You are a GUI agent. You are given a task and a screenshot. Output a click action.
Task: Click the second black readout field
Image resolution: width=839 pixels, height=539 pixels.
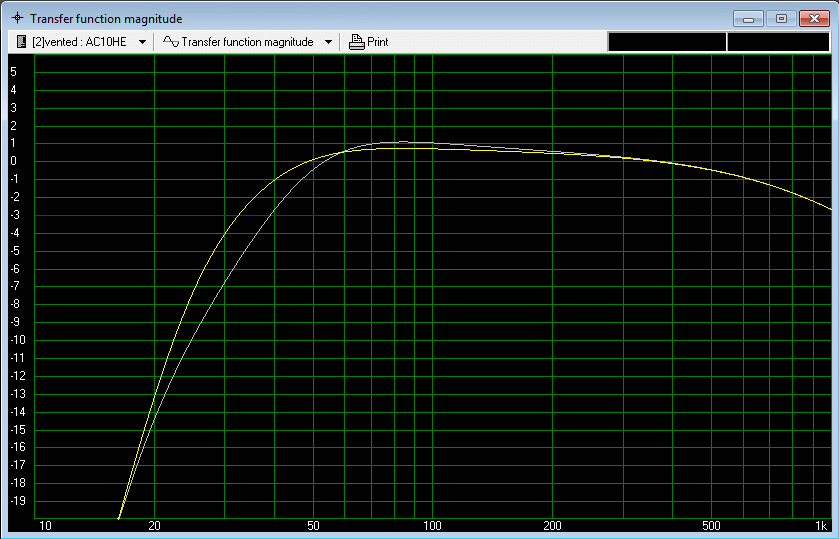(x=778, y=42)
